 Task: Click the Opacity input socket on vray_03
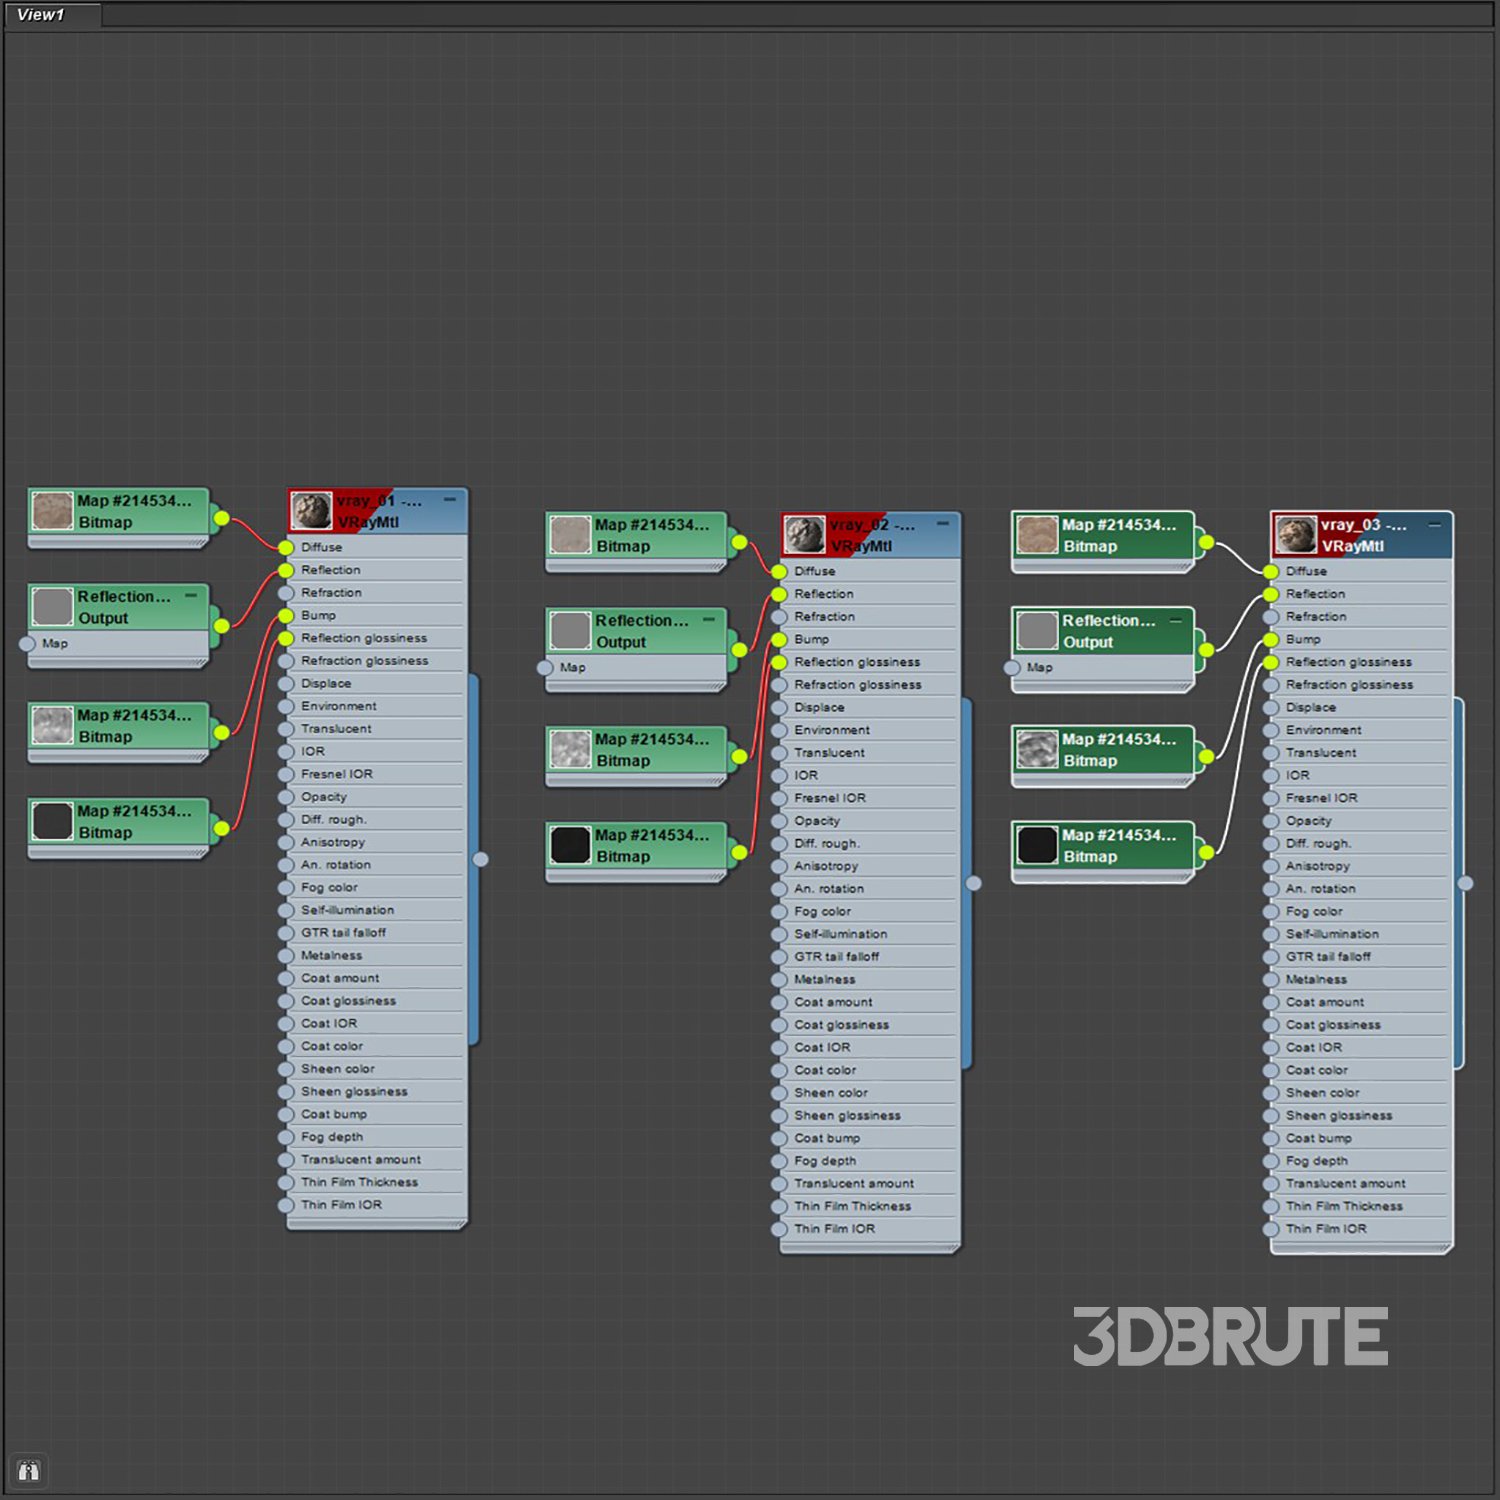[1271, 821]
